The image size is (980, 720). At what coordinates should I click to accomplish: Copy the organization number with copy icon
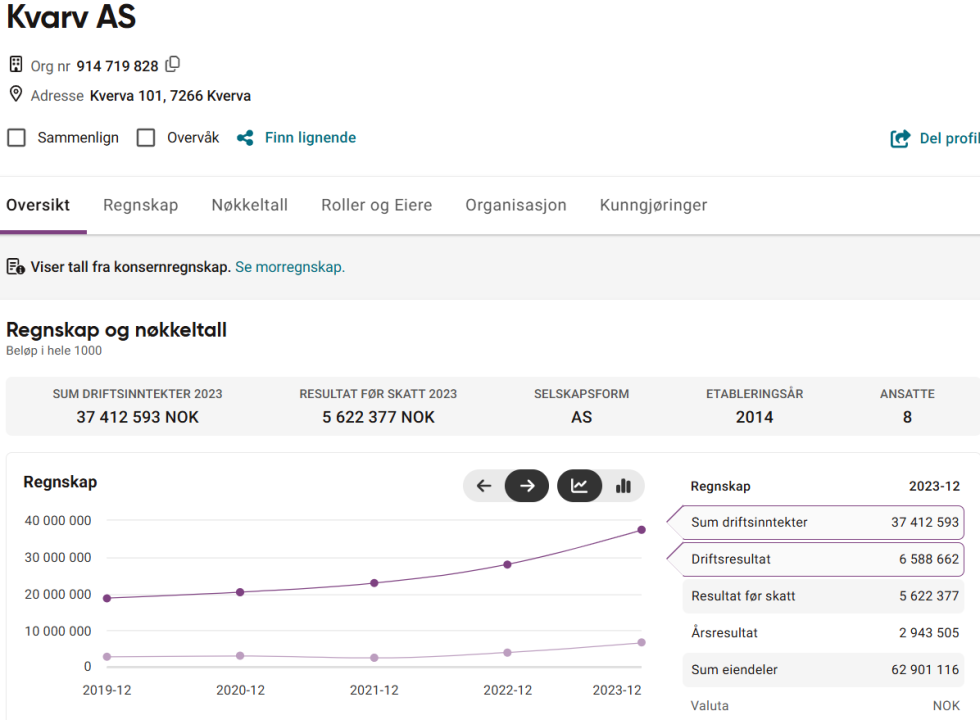(x=173, y=65)
